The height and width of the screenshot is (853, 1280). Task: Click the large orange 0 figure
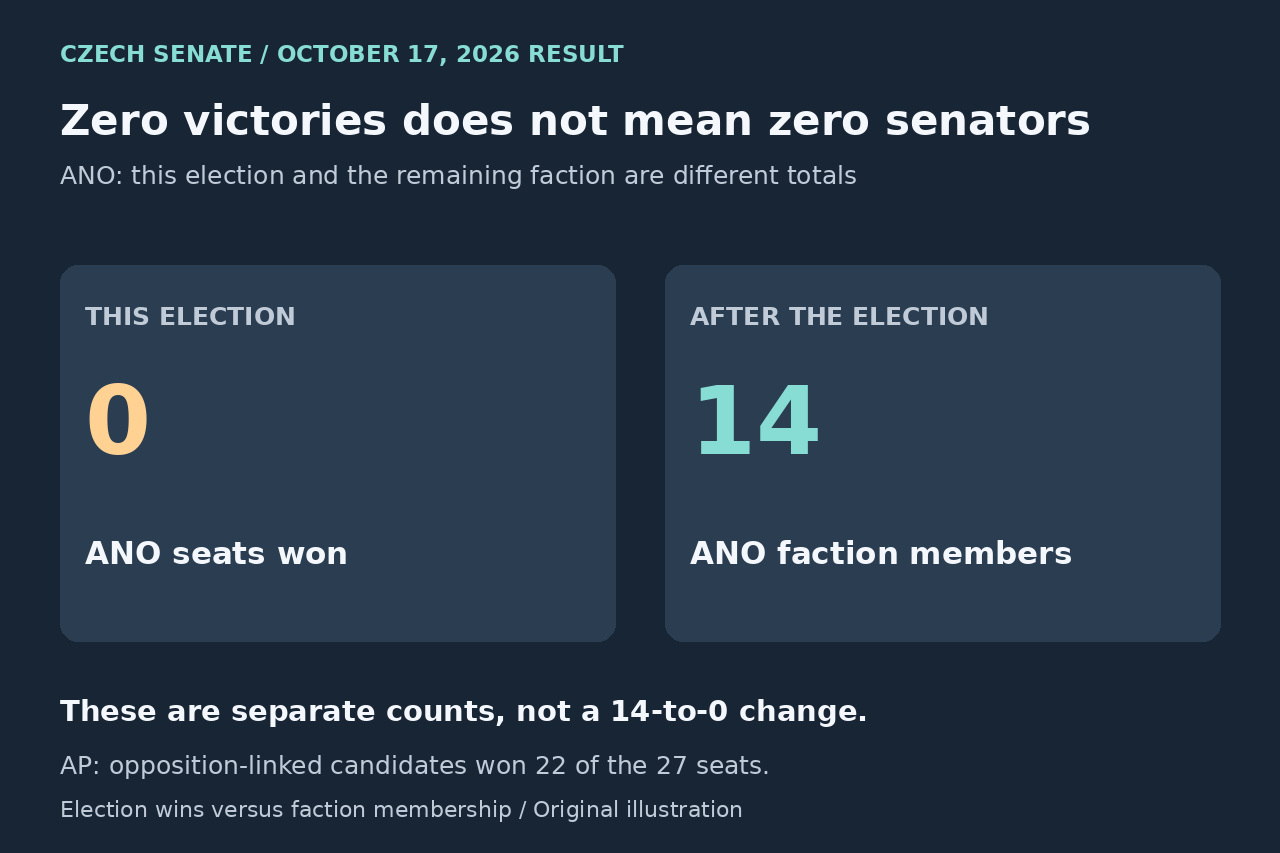tap(118, 423)
